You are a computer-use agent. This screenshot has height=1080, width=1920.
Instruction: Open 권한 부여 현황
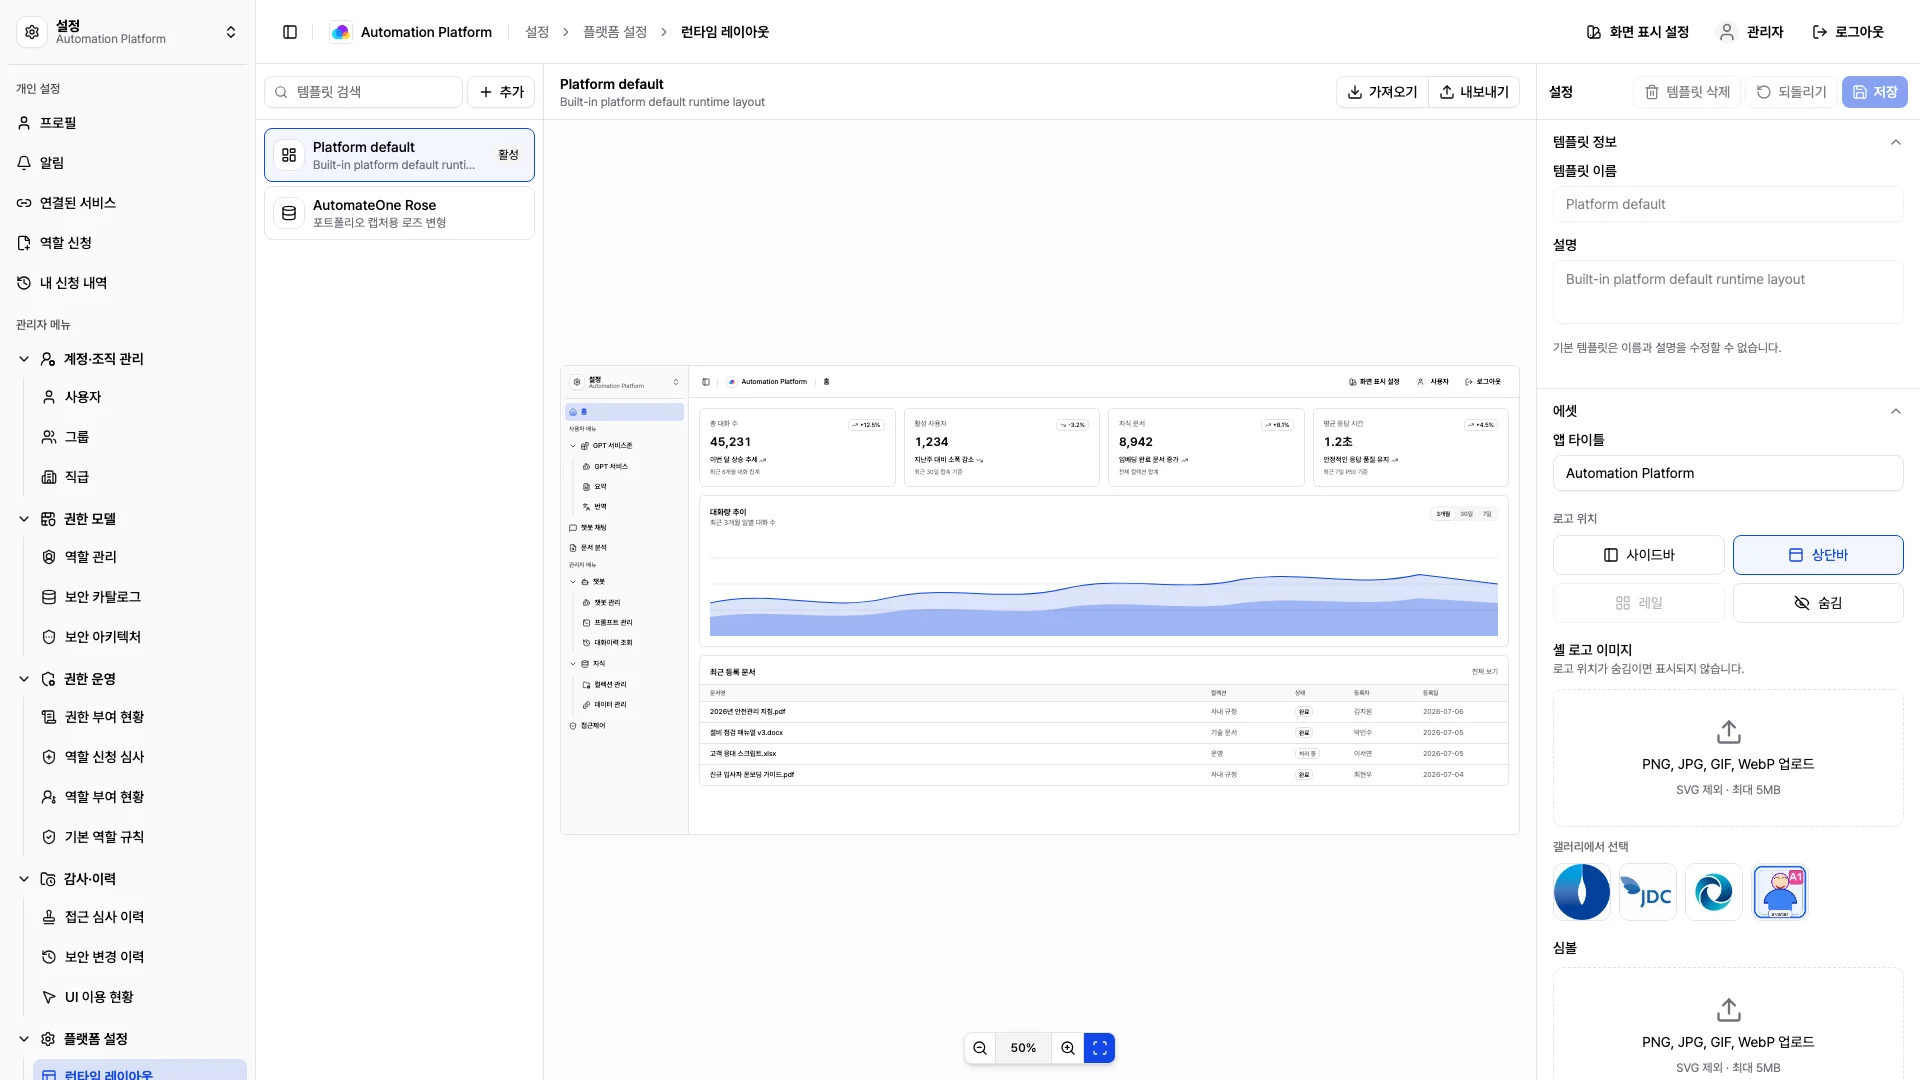tap(140, 717)
